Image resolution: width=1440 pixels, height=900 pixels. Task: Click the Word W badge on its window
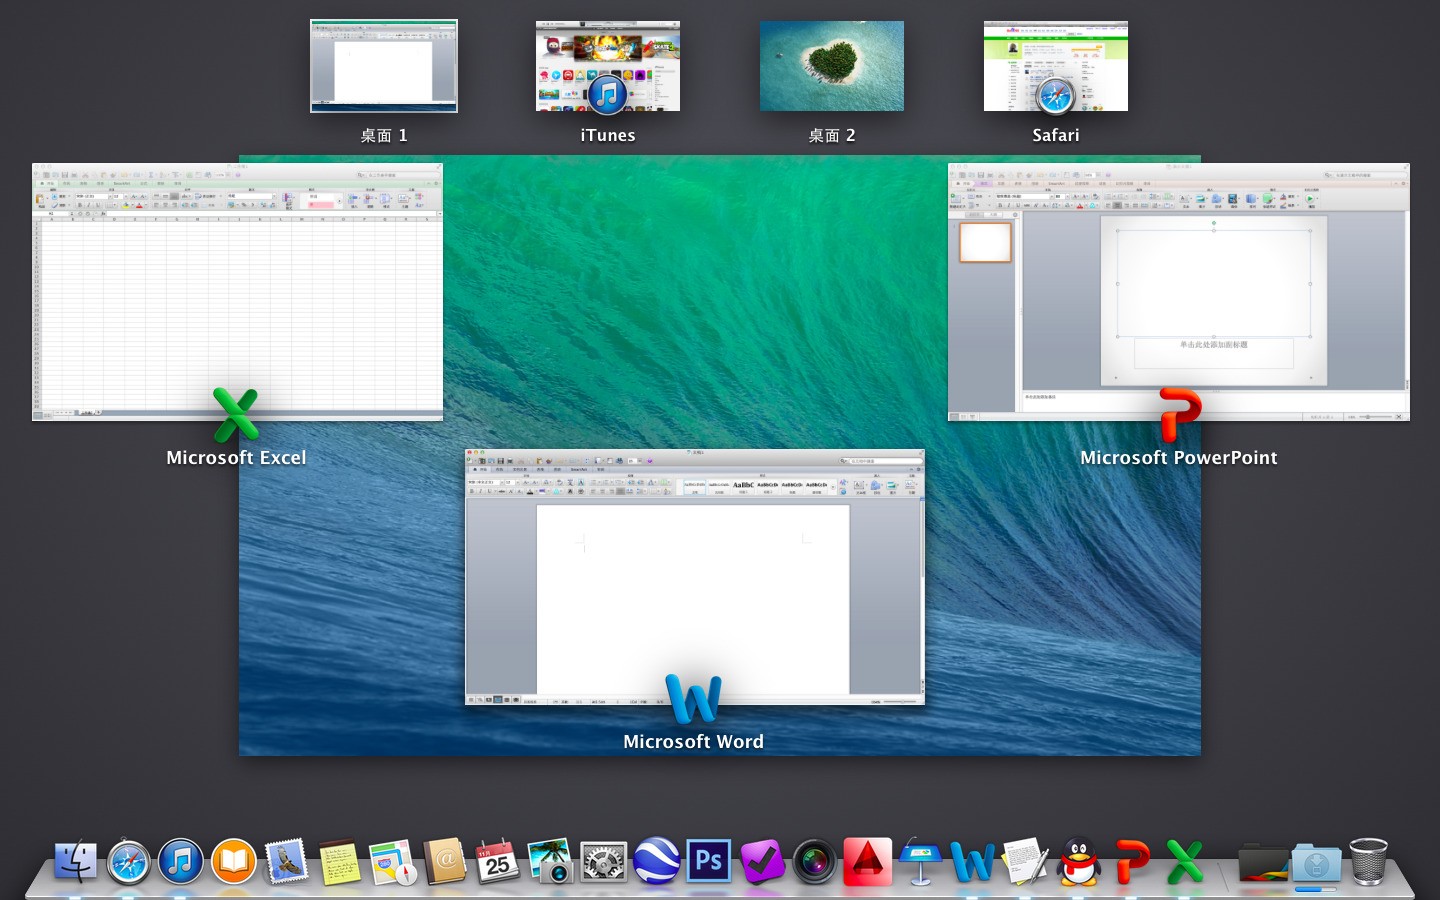point(693,699)
